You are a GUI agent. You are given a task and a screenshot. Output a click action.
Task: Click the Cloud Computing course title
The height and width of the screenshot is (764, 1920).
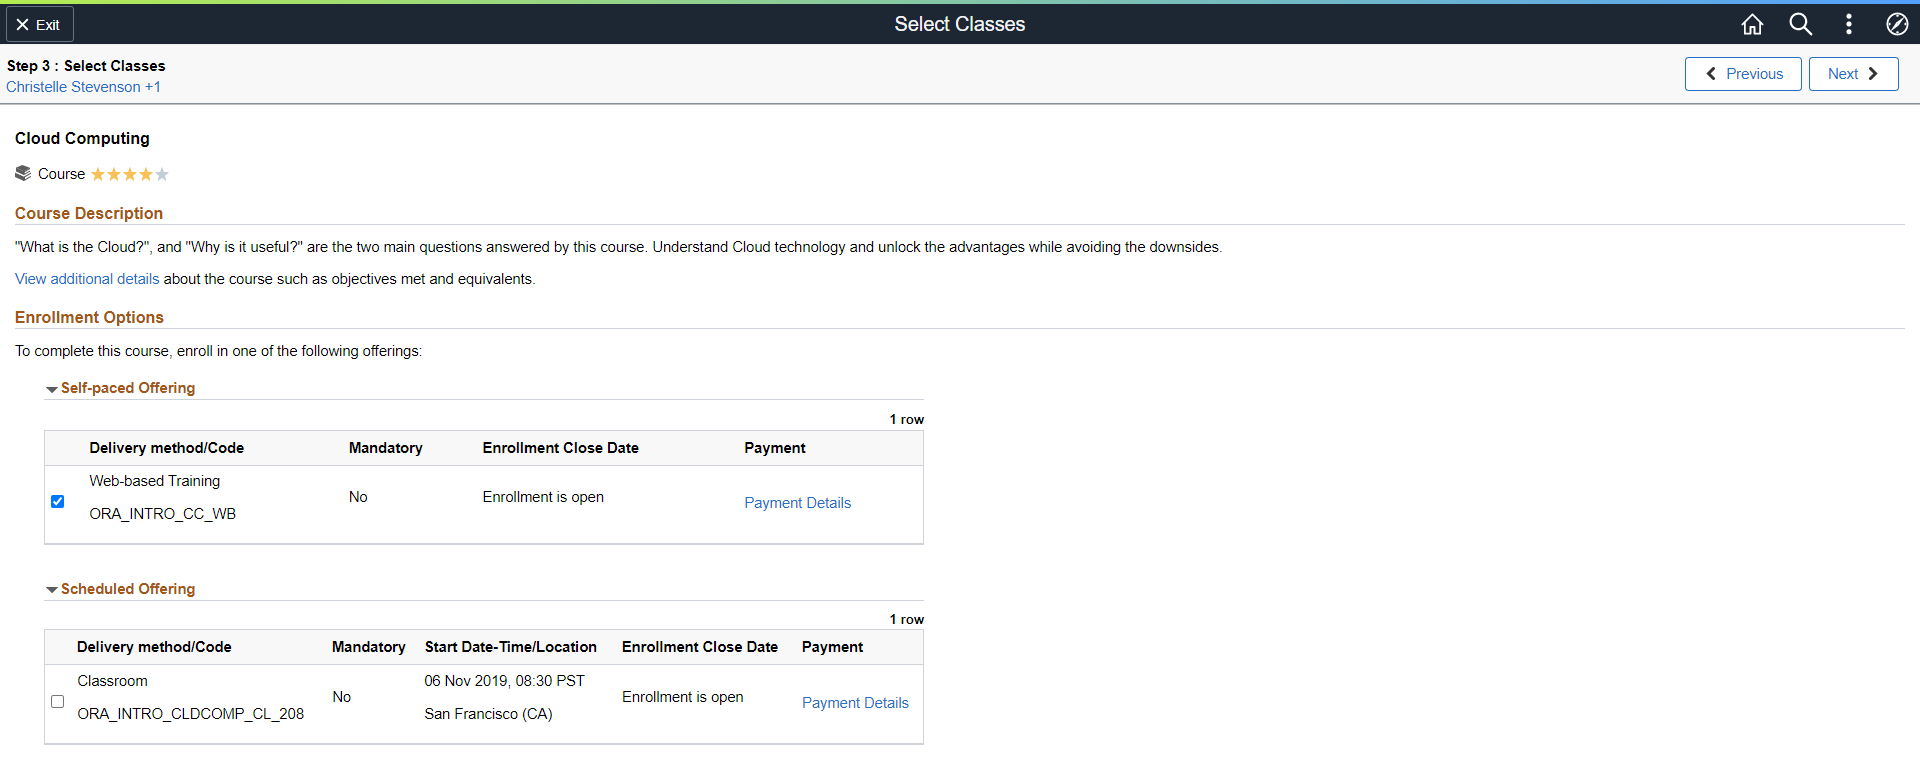click(82, 138)
